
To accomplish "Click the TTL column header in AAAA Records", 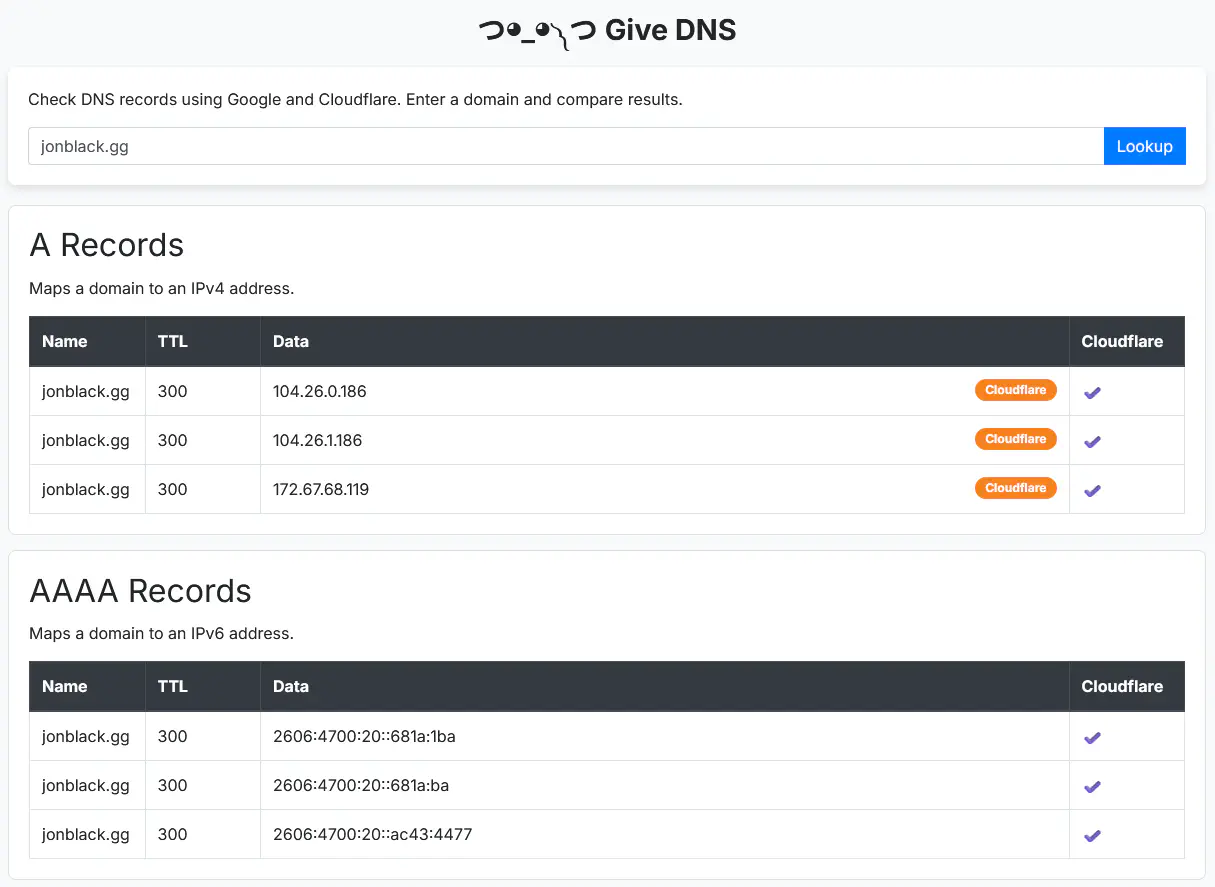I will [x=172, y=687].
